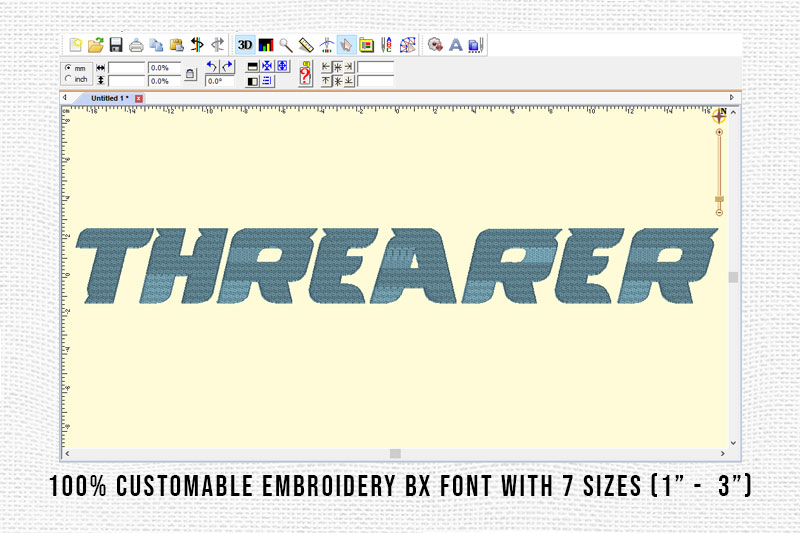Select the inch units radio button

(68, 79)
